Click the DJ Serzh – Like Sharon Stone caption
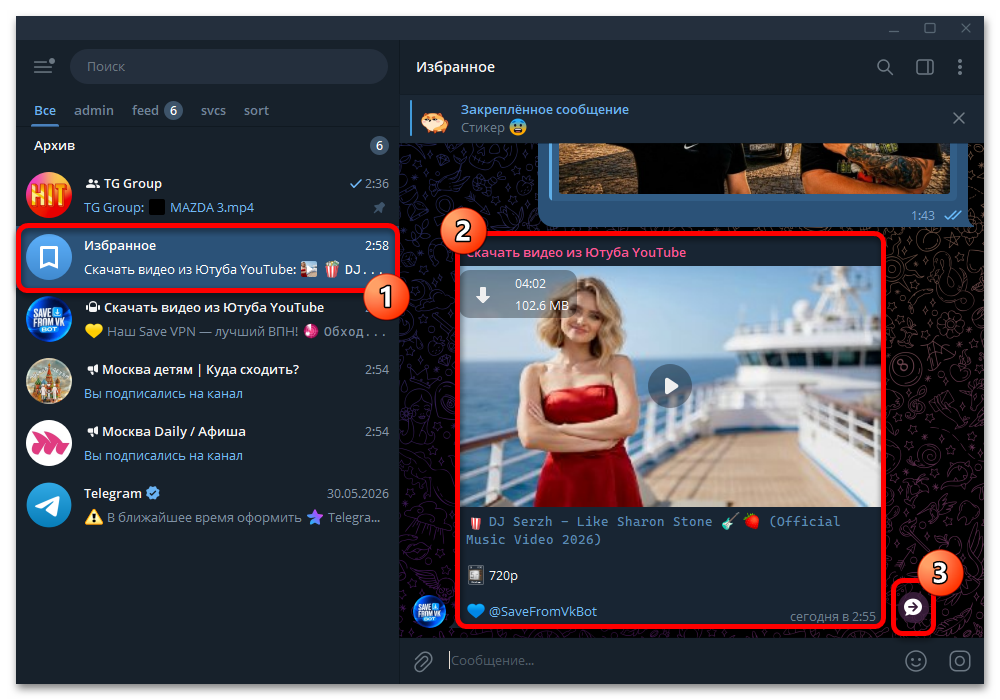The image size is (1000, 700). click(x=652, y=530)
